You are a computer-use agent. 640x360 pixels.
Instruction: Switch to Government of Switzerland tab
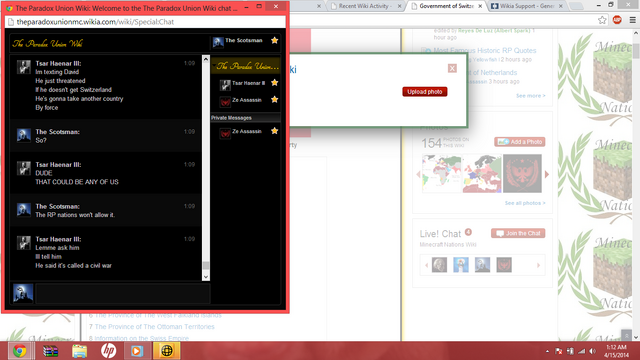click(x=446, y=6)
